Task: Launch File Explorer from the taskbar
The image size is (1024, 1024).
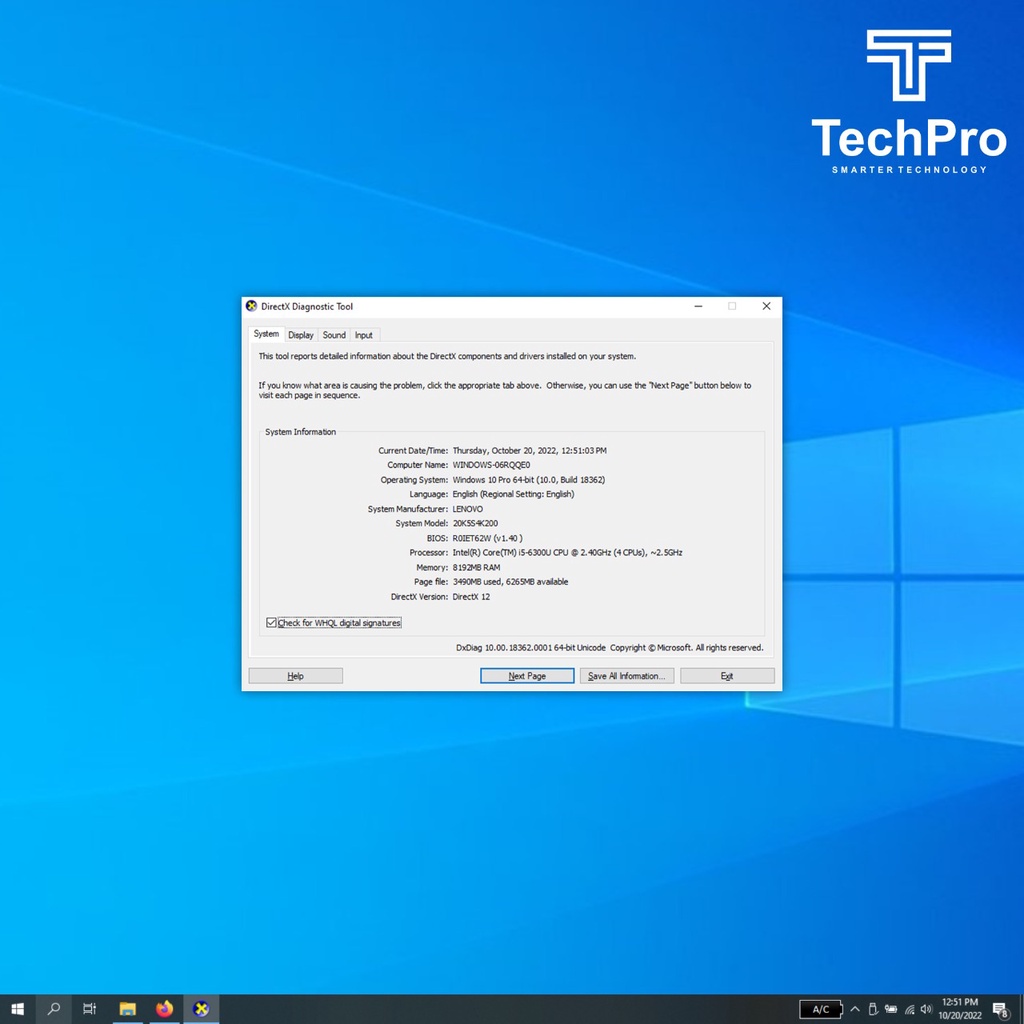Action: [x=128, y=1009]
